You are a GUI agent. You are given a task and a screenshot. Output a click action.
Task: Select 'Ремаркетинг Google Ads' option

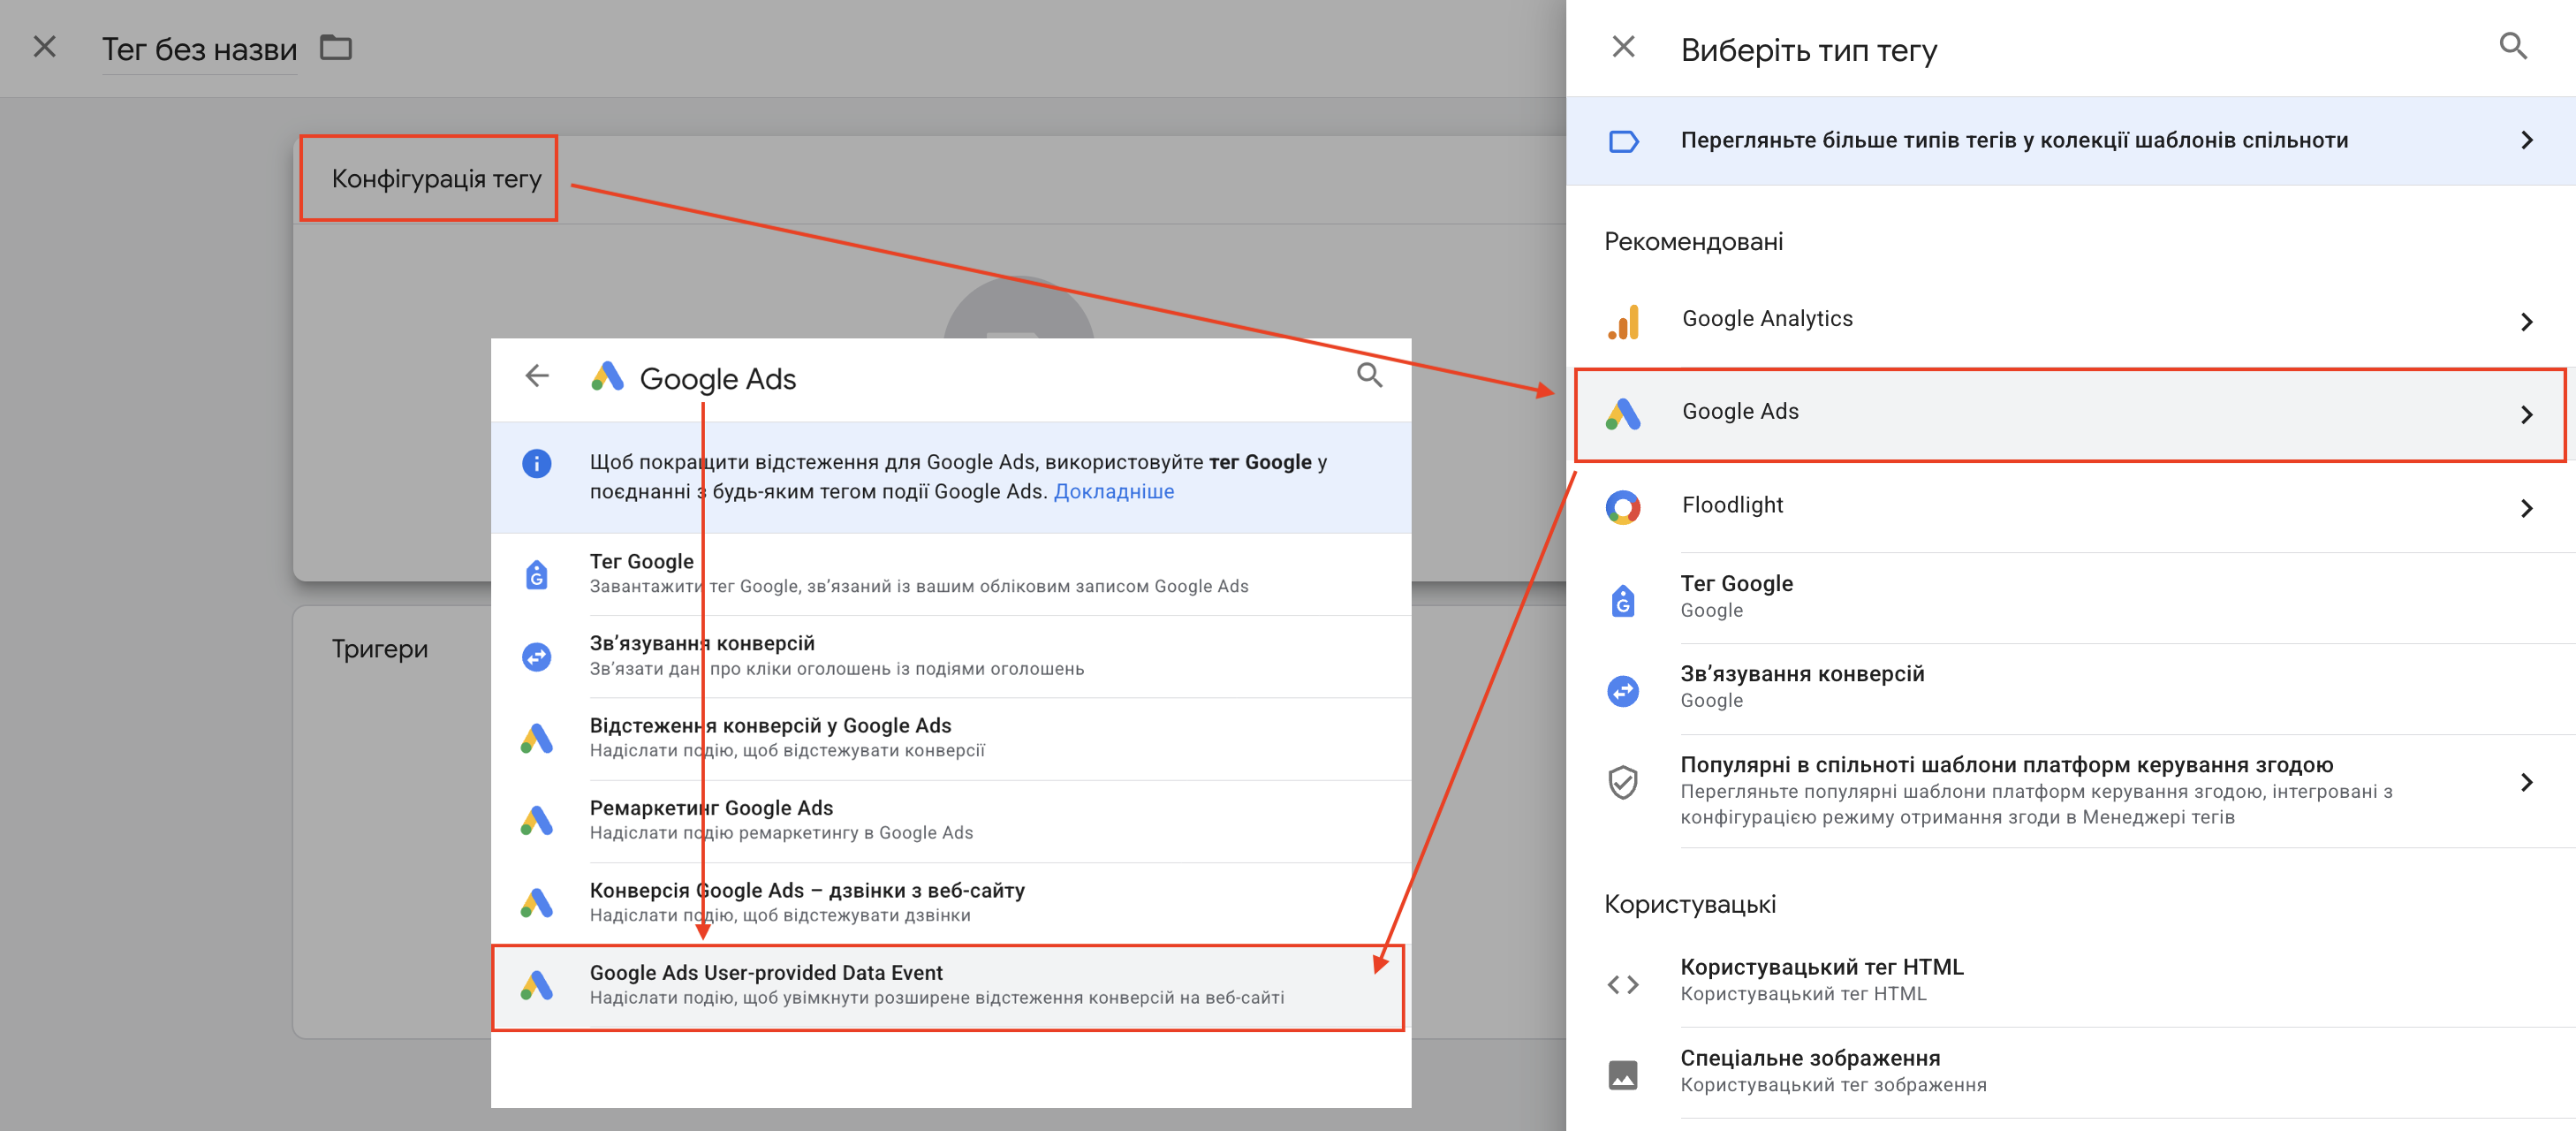coord(951,821)
